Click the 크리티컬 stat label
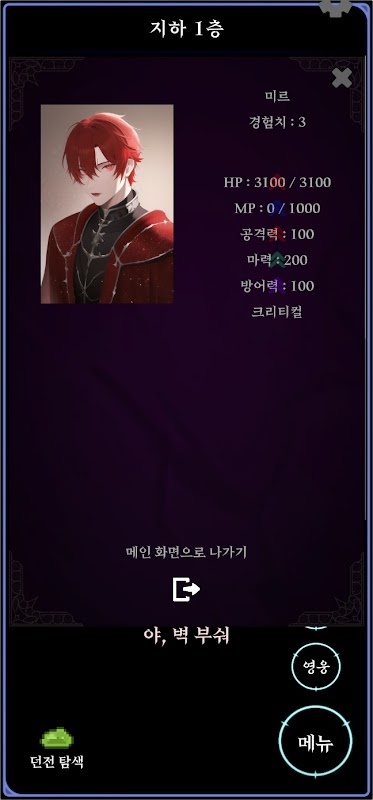 (x=277, y=312)
